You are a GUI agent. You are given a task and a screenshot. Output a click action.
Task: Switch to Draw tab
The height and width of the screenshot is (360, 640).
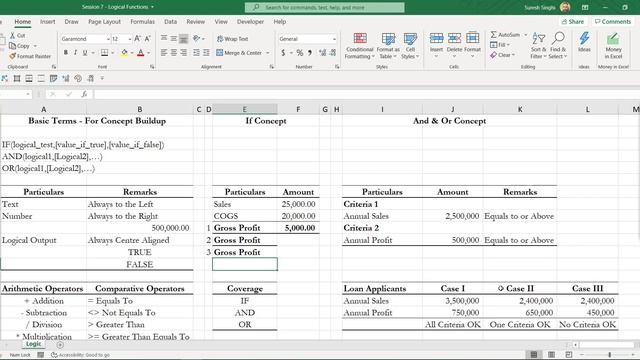click(71, 22)
